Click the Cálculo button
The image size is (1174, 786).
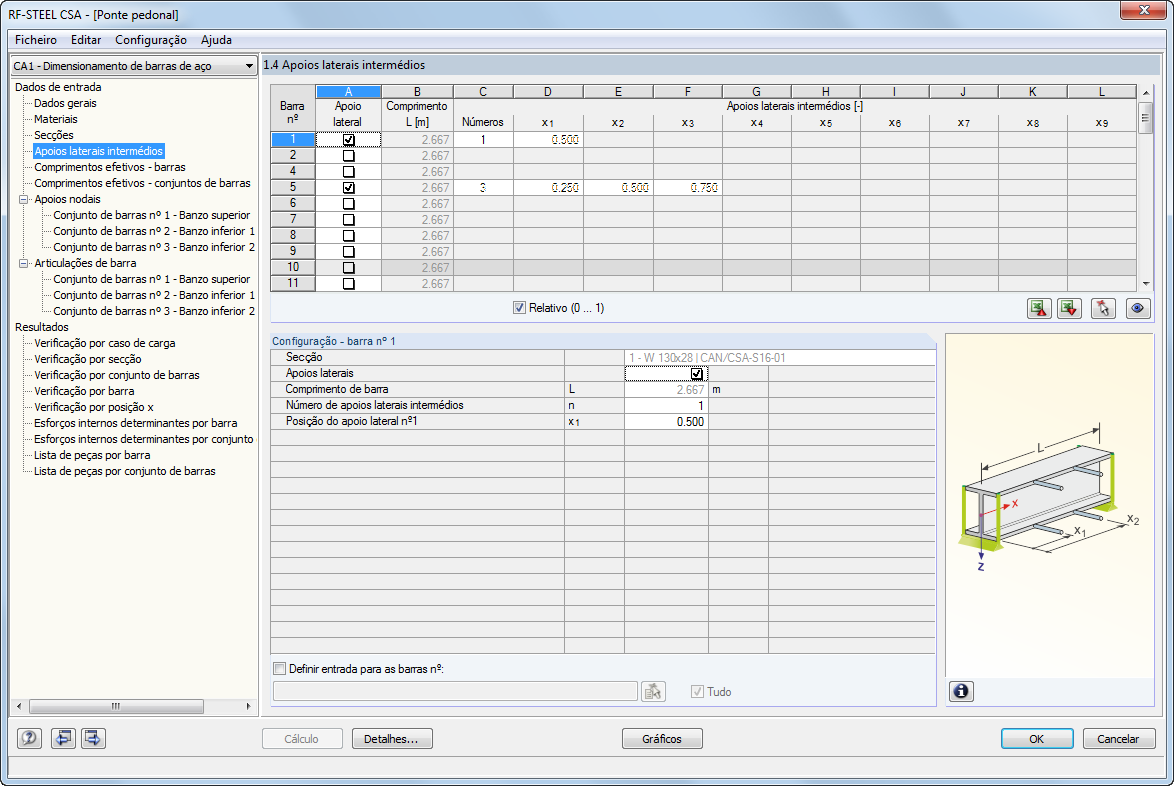(x=302, y=739)
